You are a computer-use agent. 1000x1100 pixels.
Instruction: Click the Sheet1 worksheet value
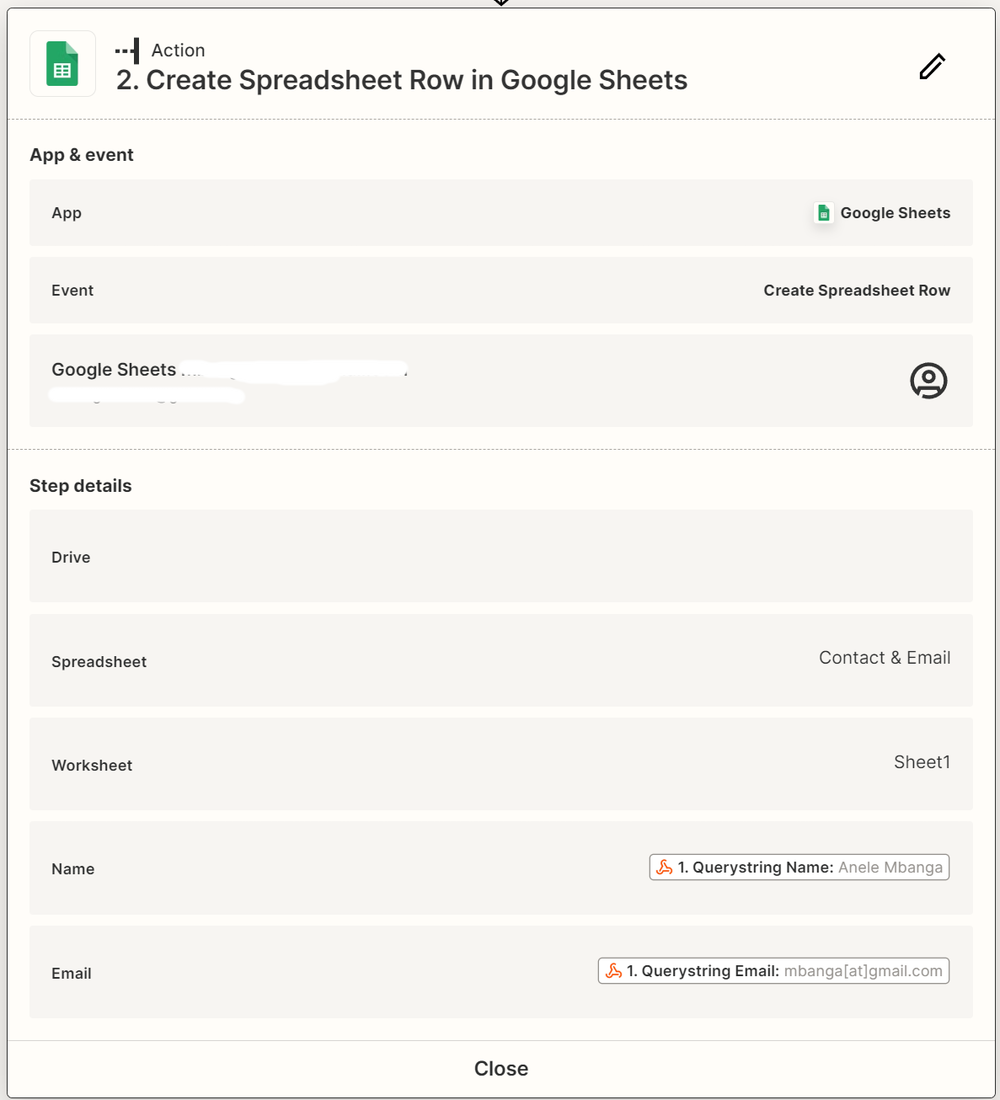(x=921, y=762)
